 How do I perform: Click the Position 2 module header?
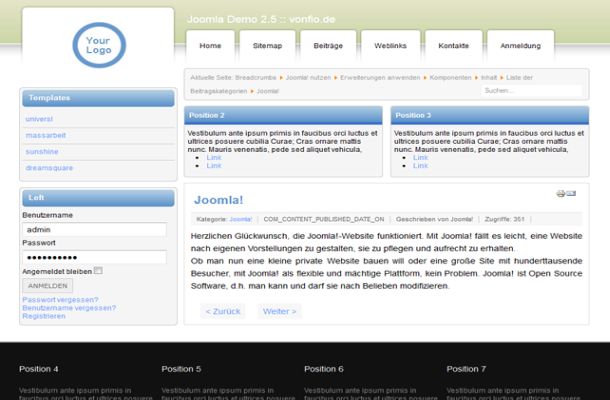(x=283, y=116)
